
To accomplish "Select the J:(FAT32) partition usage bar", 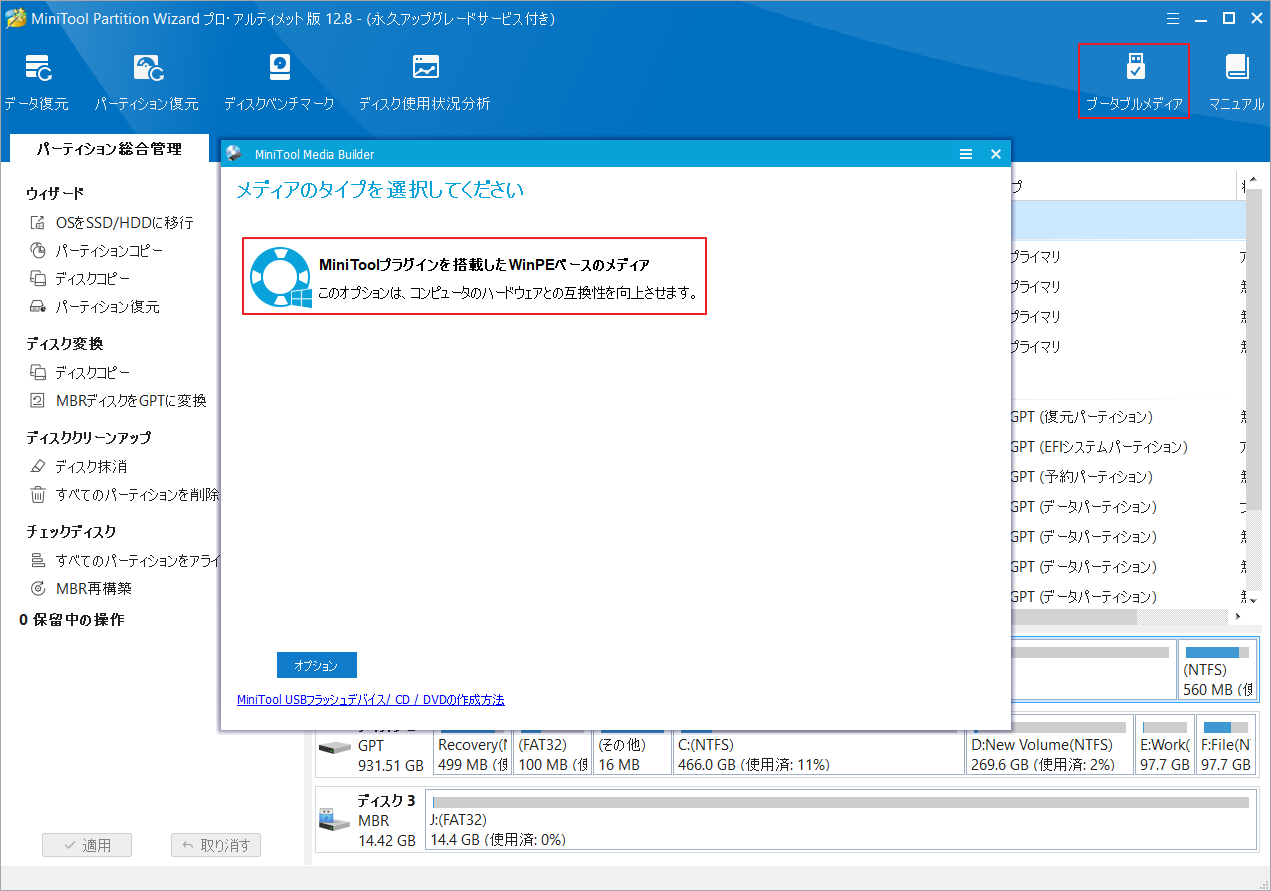I will click(x=838, y=802).
